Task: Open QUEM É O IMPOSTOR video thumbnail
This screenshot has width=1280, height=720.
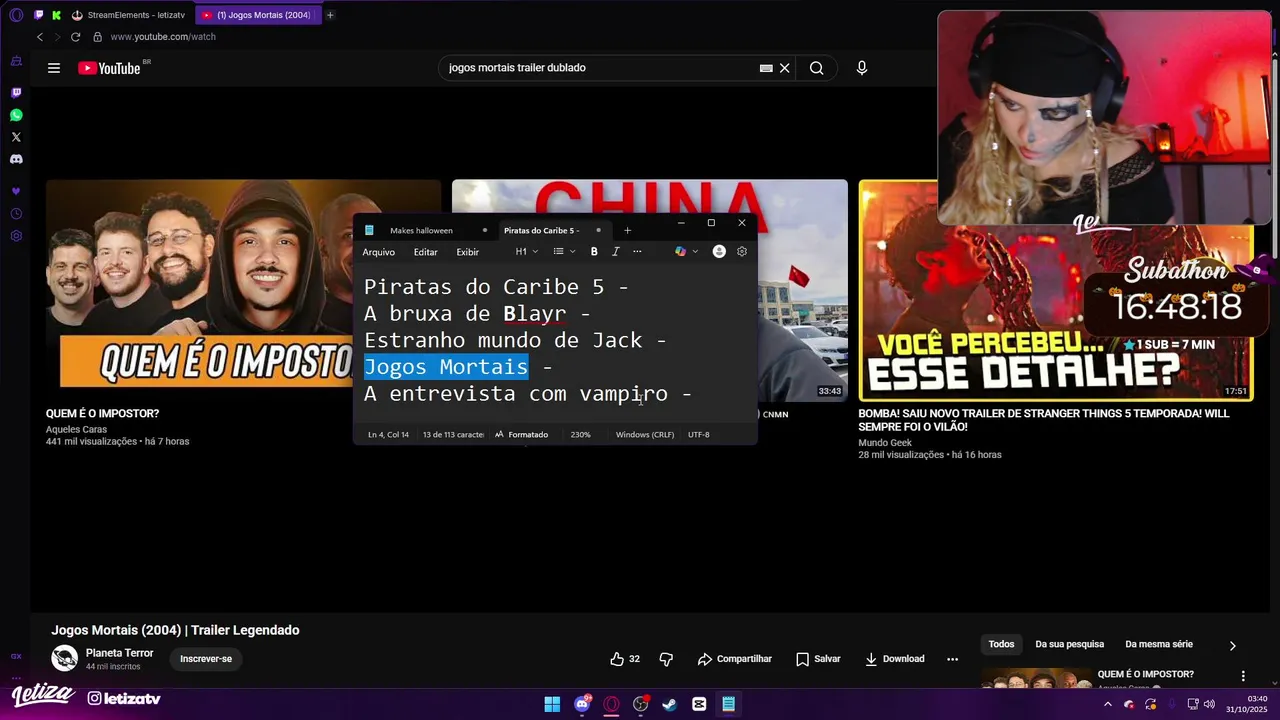Action: point(243,290)
